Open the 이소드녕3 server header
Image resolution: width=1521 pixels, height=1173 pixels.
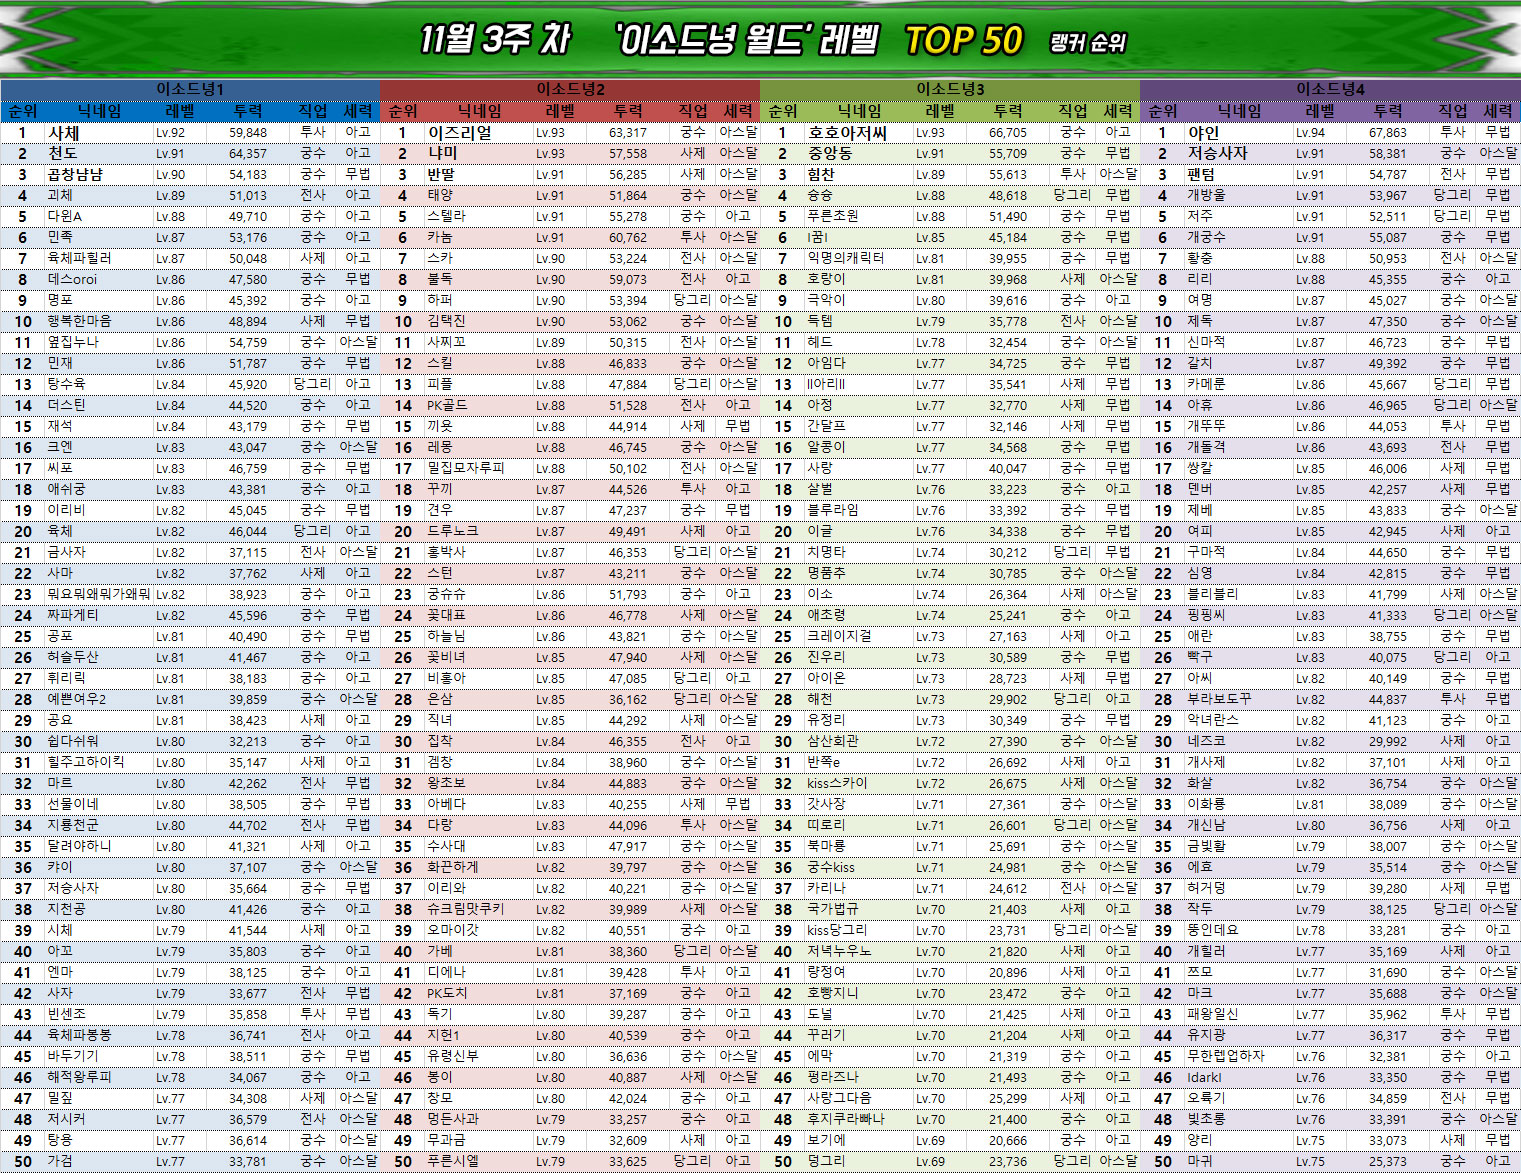pyautogui.click(x=950, y=89)
